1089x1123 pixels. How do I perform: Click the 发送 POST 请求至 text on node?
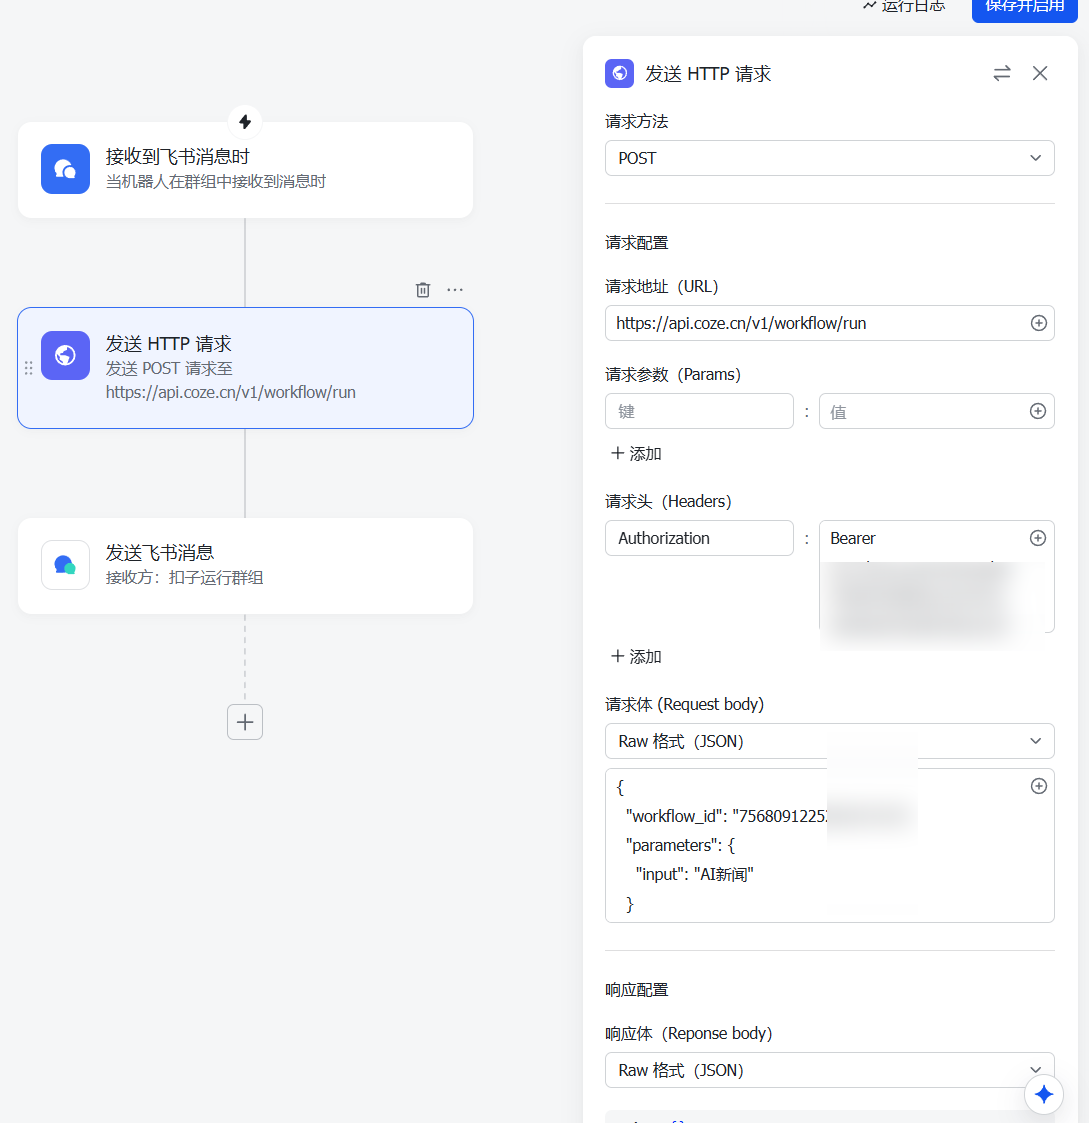tap(169, 368)
